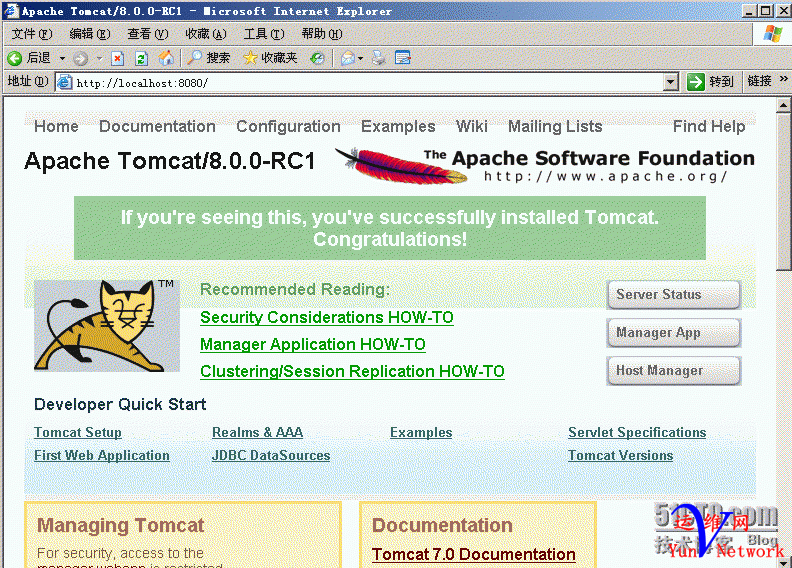
Task: Open the Servlet Specifications link
Action: click(637, 433)
